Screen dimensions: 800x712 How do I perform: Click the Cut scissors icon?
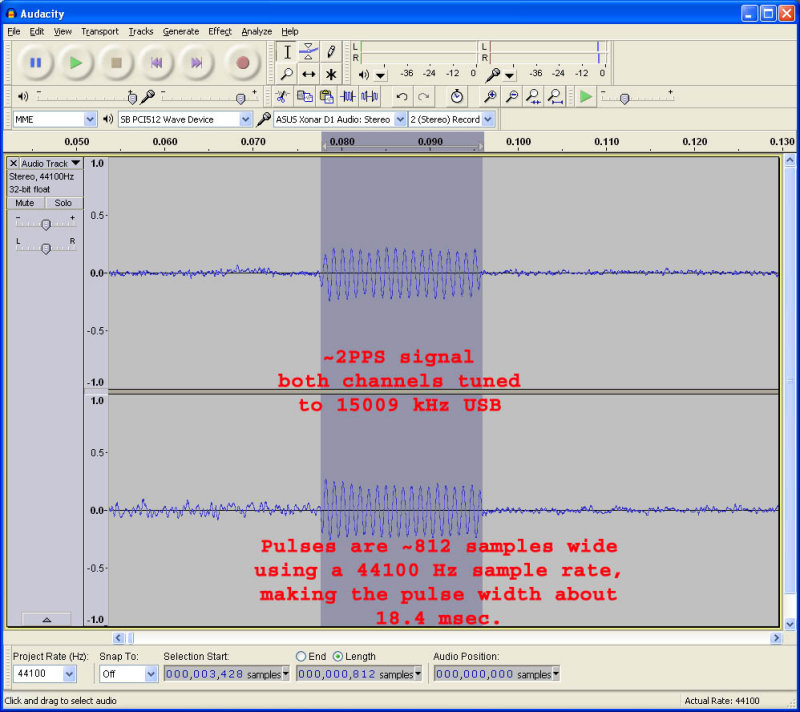[282, 96]
